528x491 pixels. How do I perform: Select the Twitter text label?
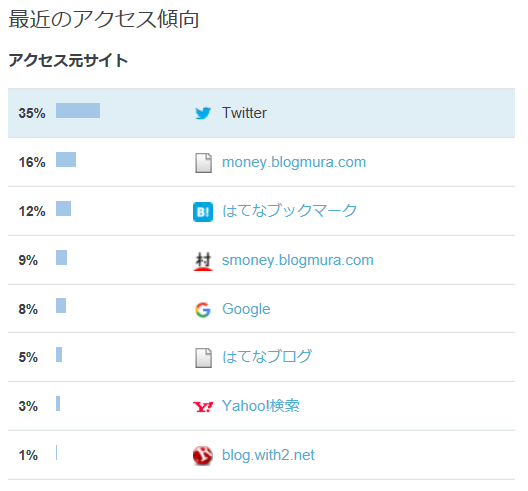pos(244,113)
